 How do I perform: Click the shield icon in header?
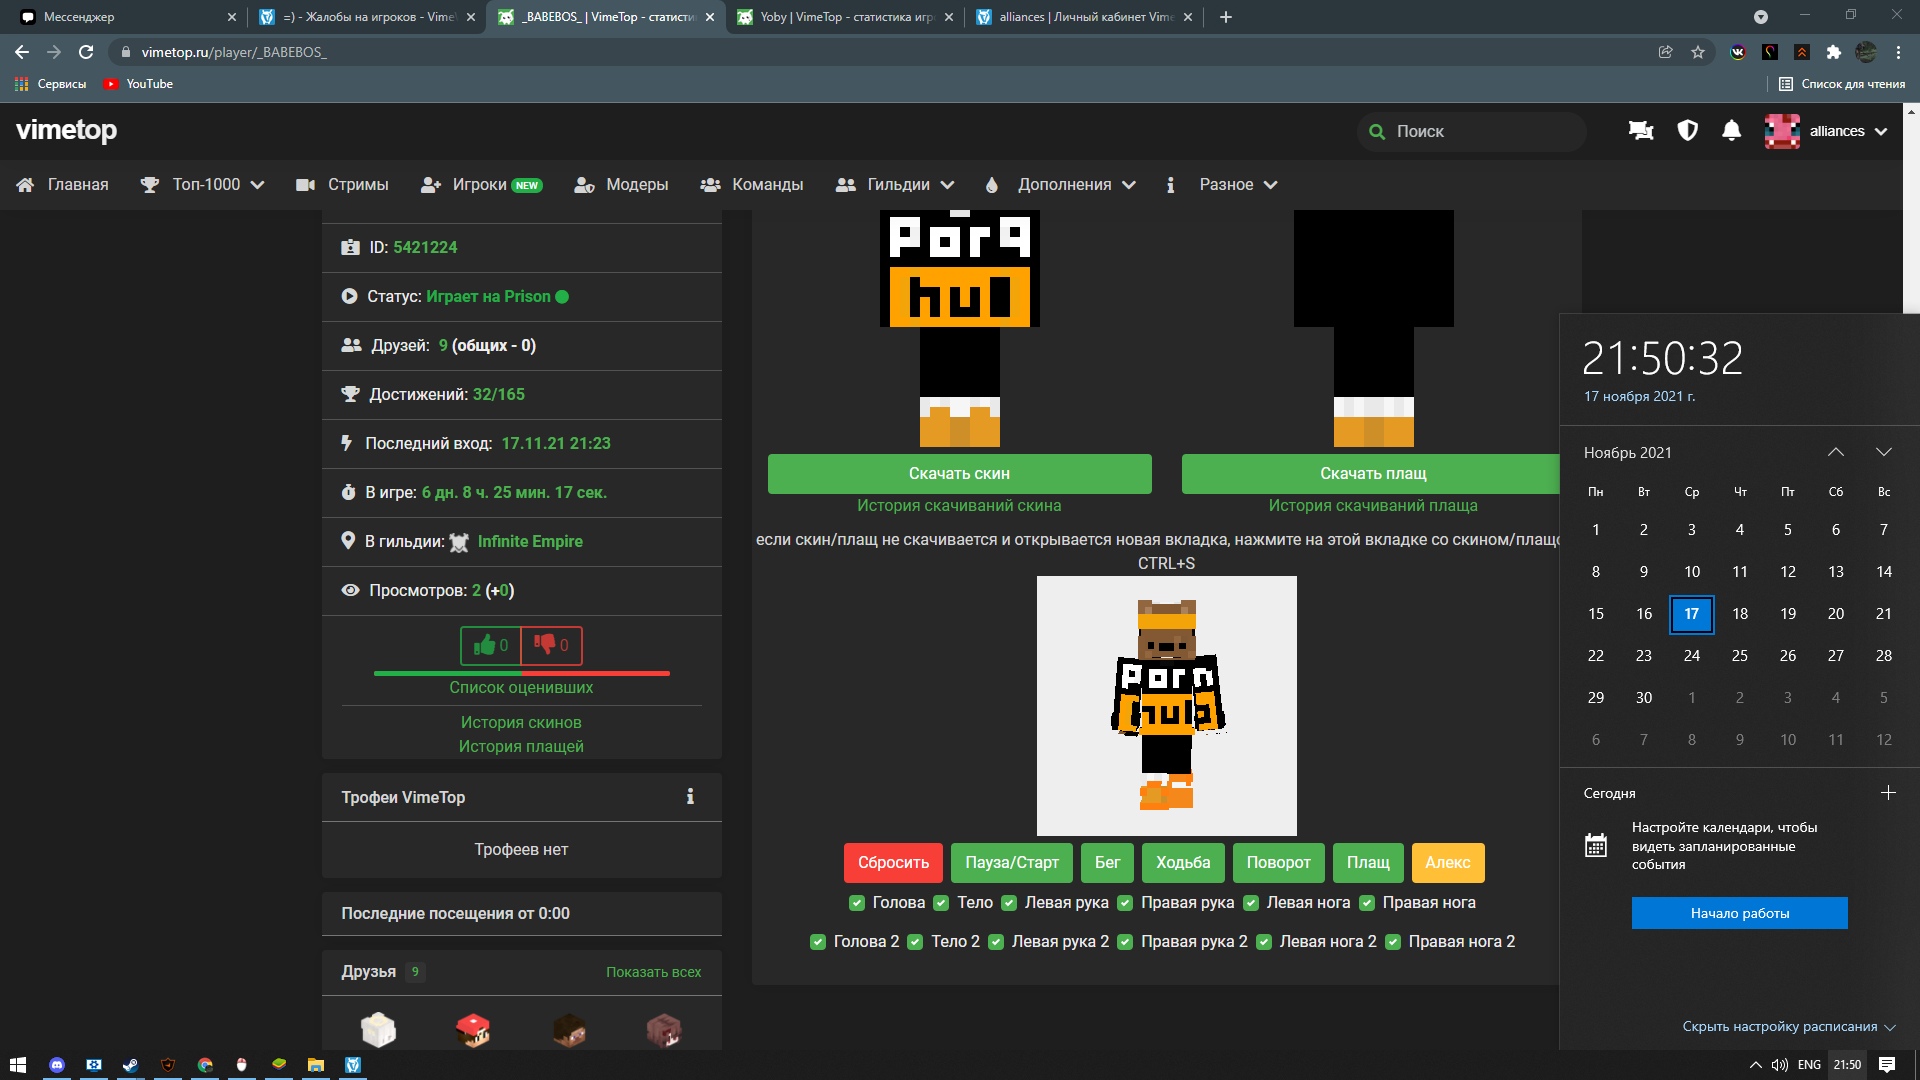(x=1687, y=131)
